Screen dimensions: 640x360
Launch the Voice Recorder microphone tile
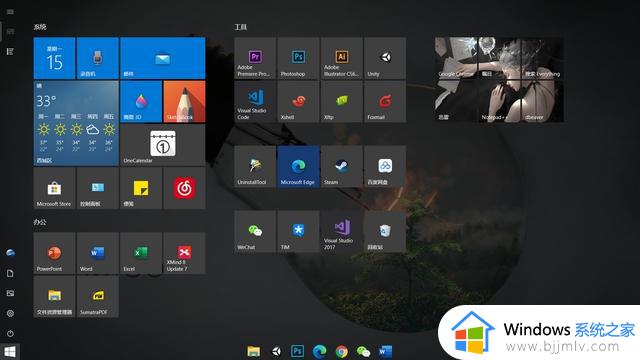[x=98, y=58]
